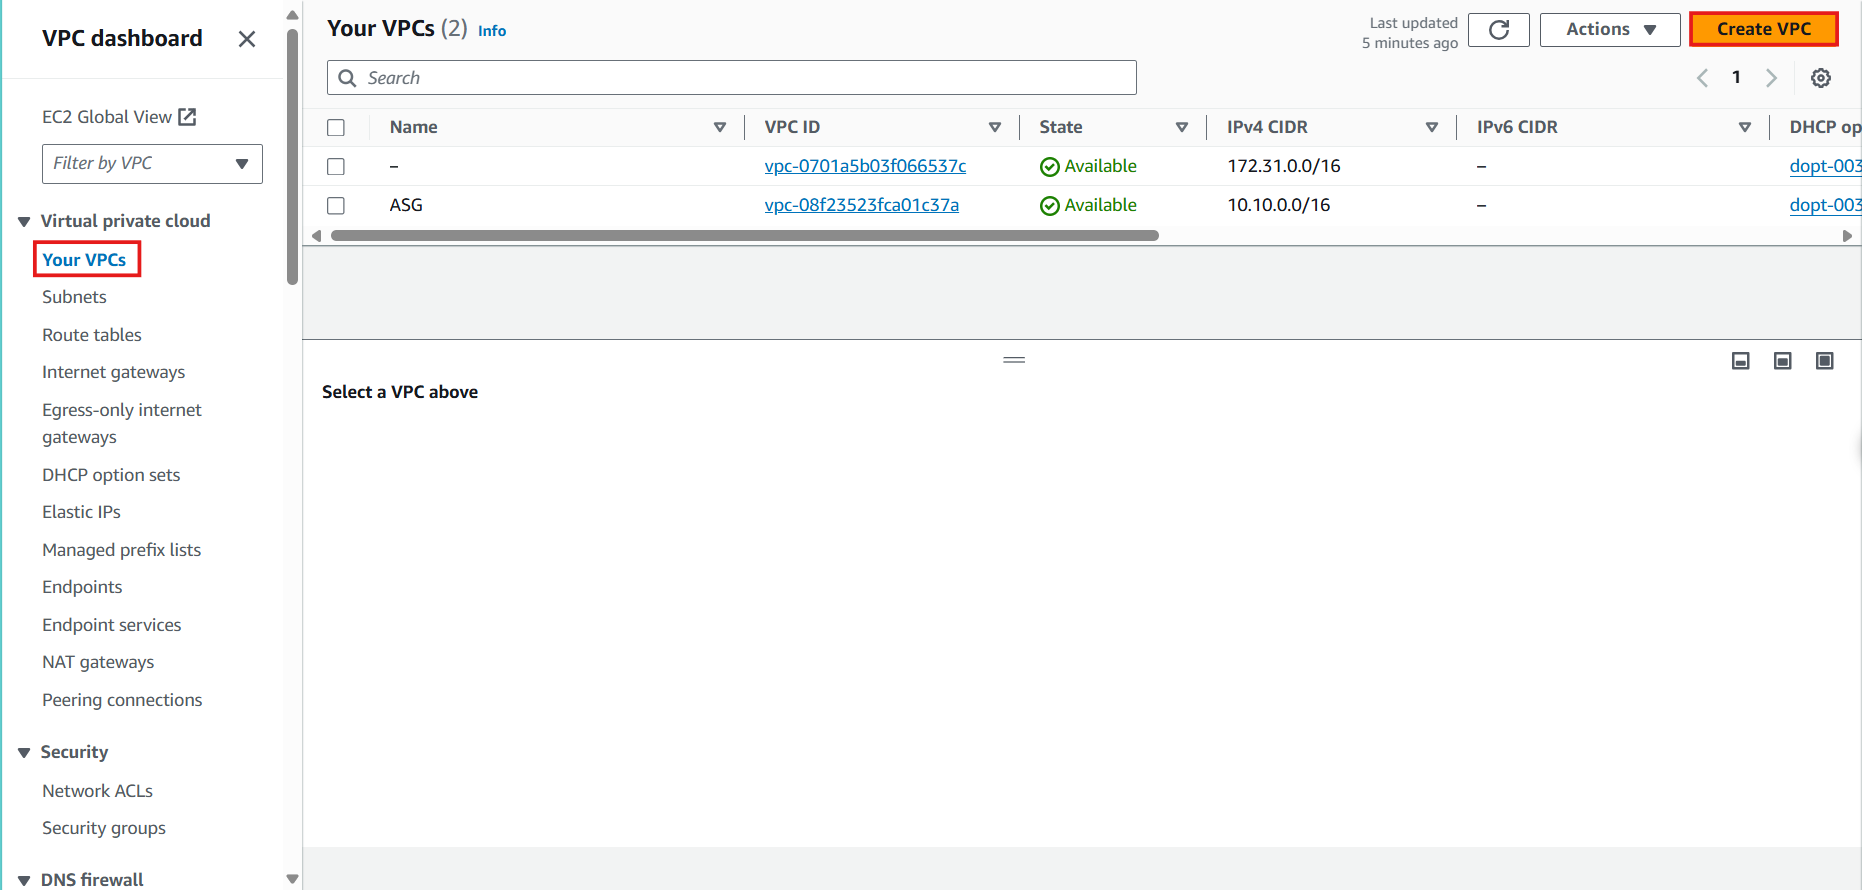1862x890 pixels.
Task: Click the ASG name cell
Action: (406, 205)
